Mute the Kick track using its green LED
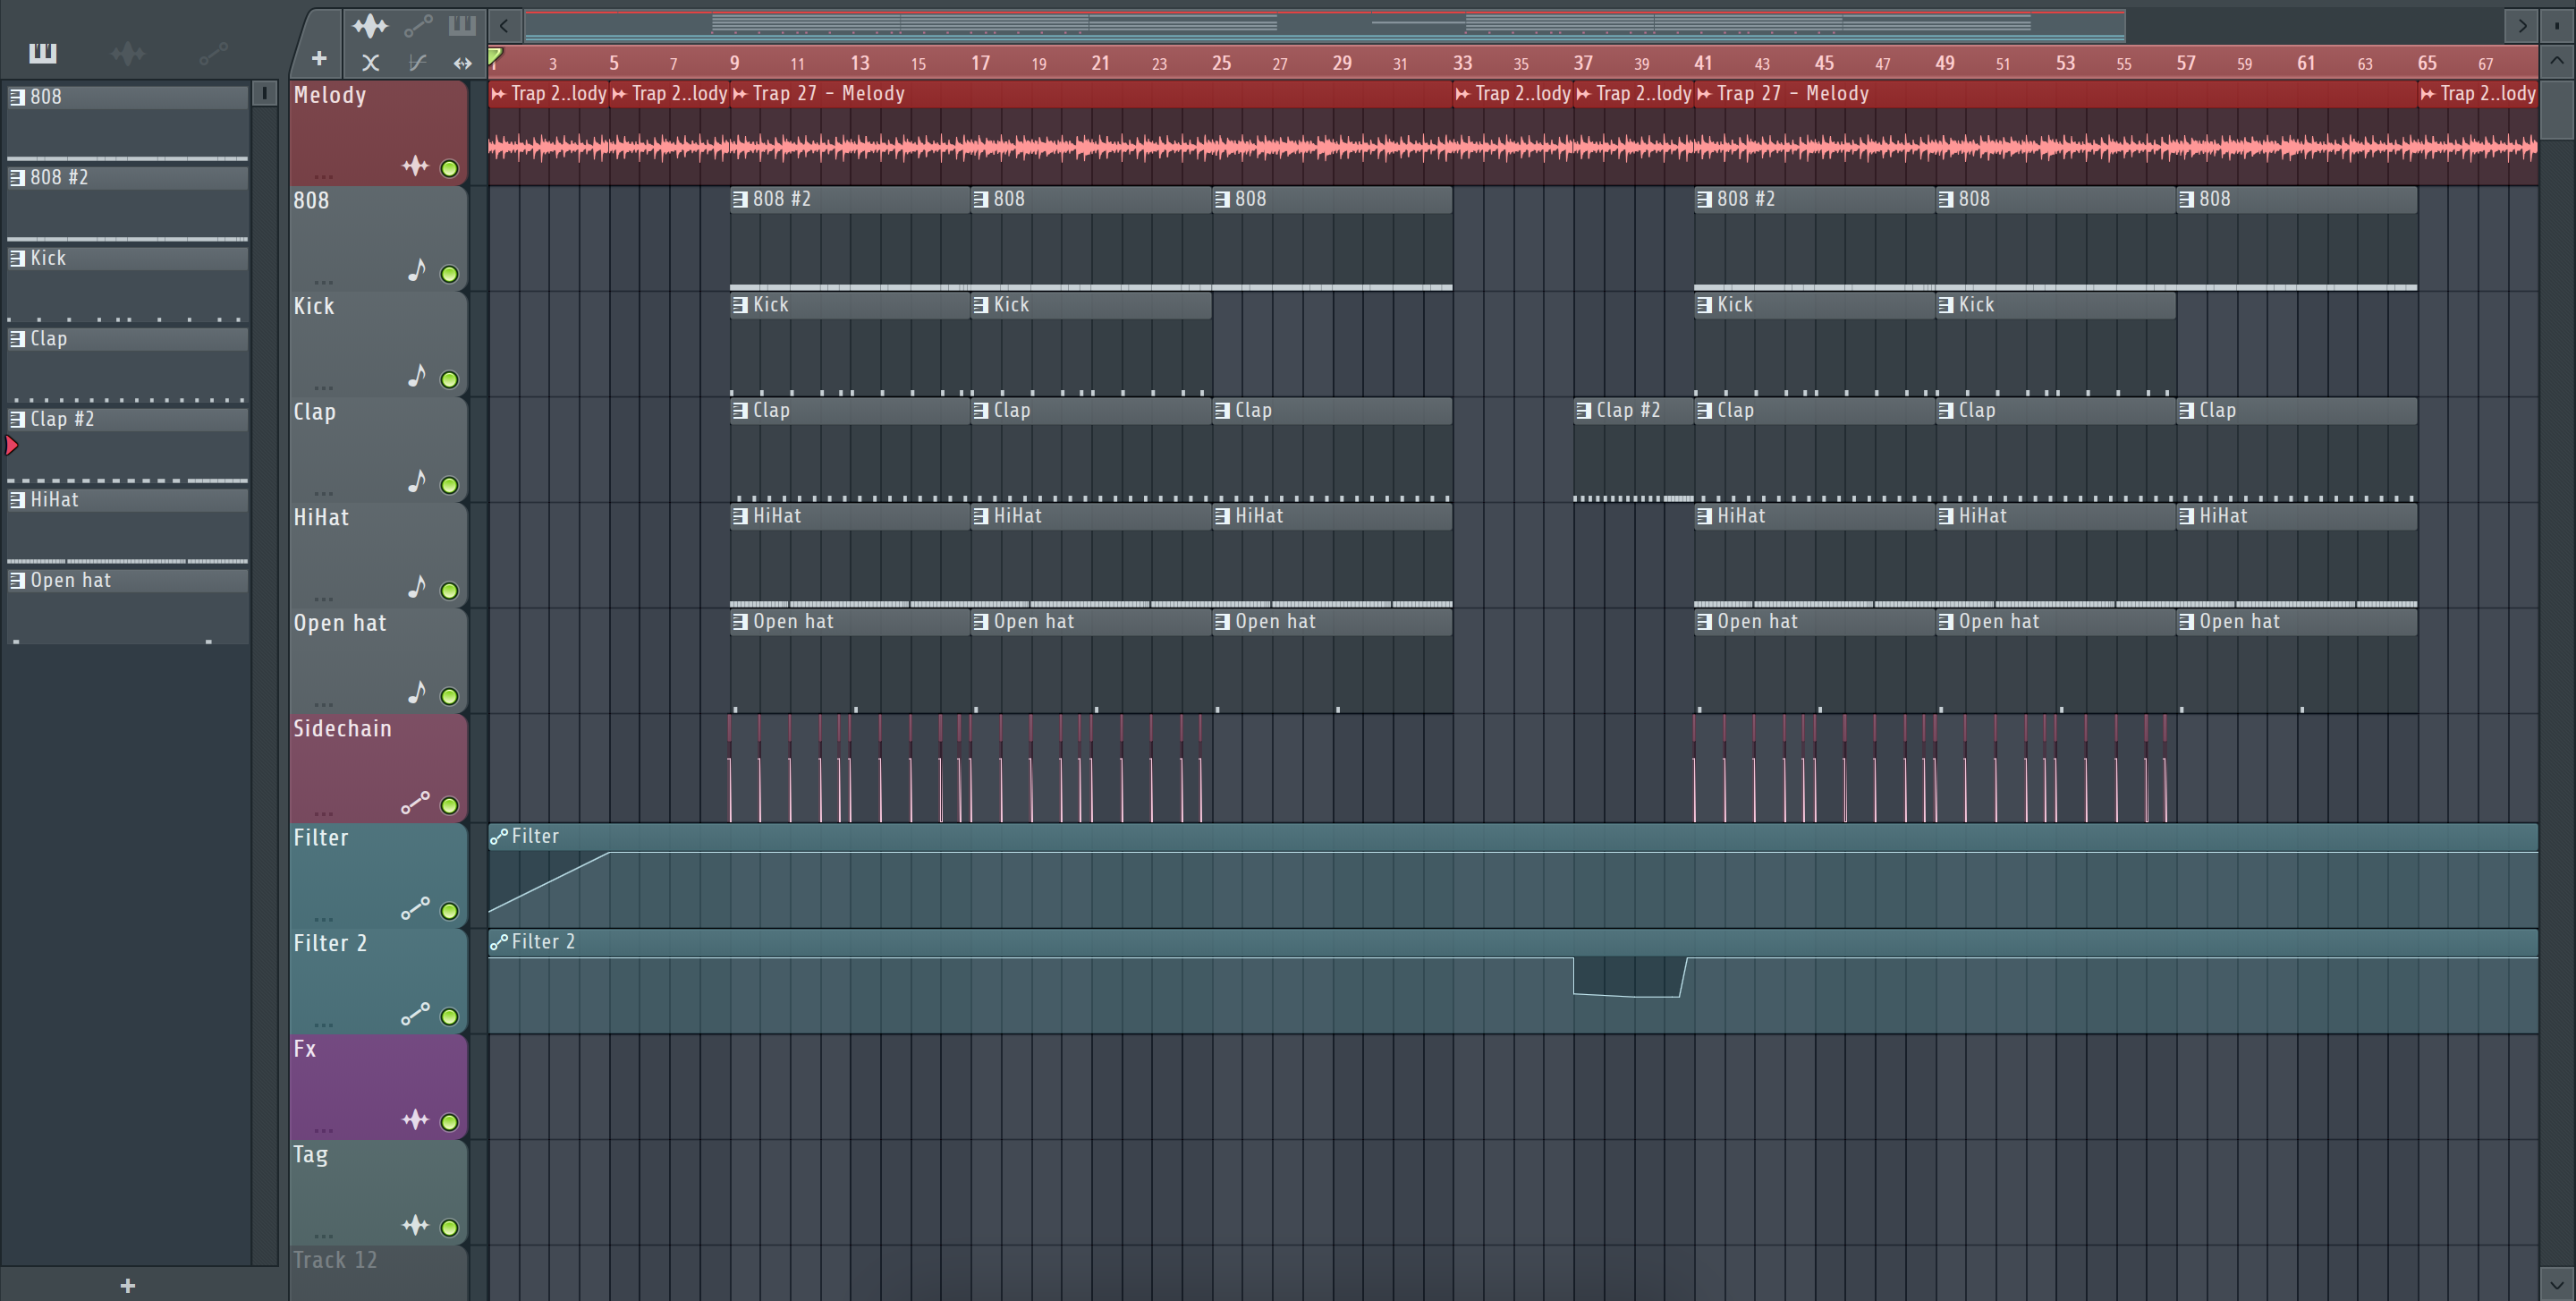The height and width of the screenshot is (1301, 2576). tap(450, 380)
